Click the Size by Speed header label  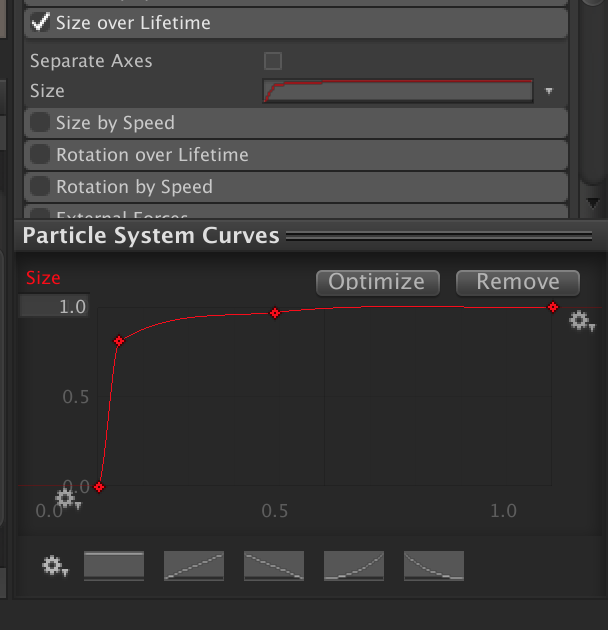(115, 123)
